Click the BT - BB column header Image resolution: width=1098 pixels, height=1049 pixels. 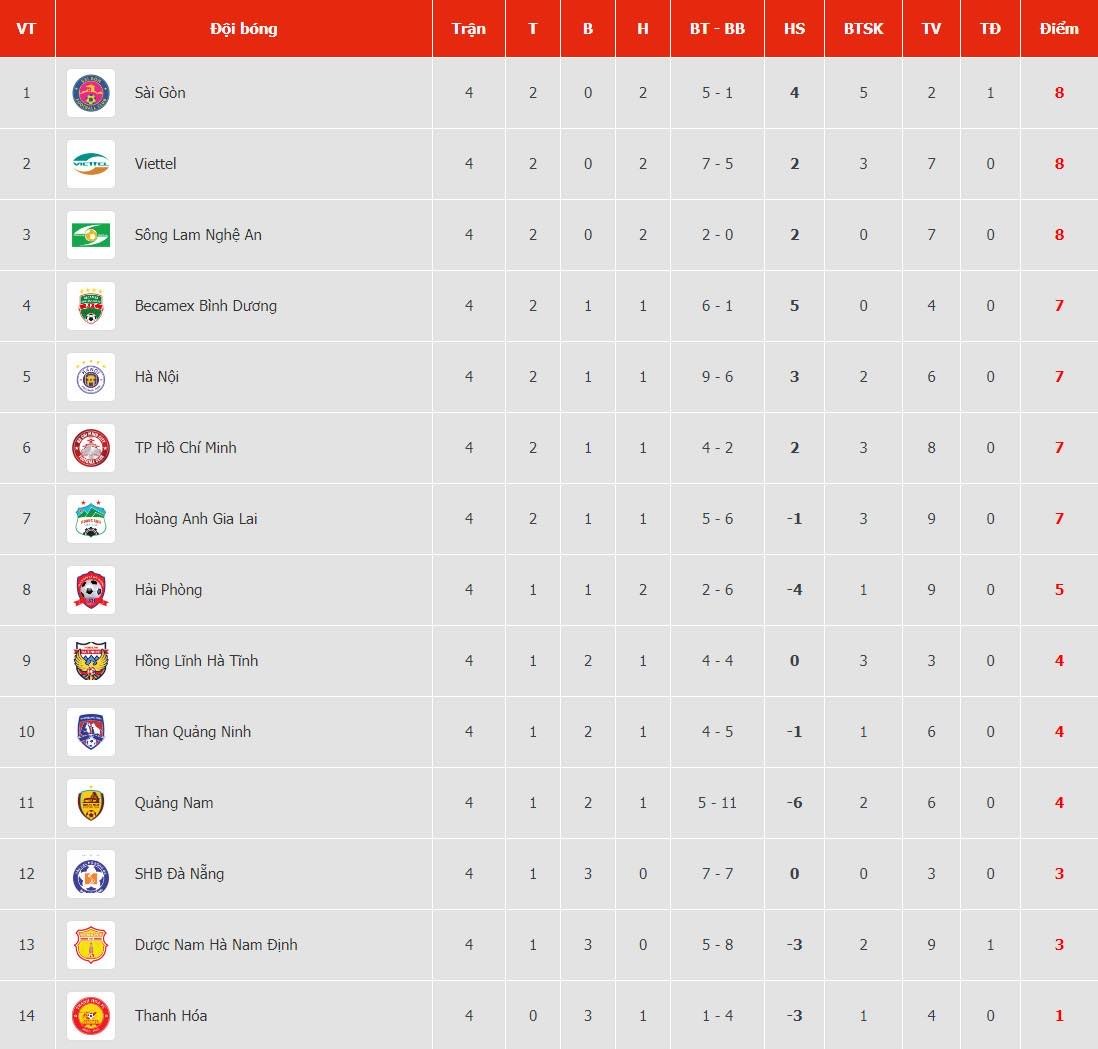coord(717,29)
